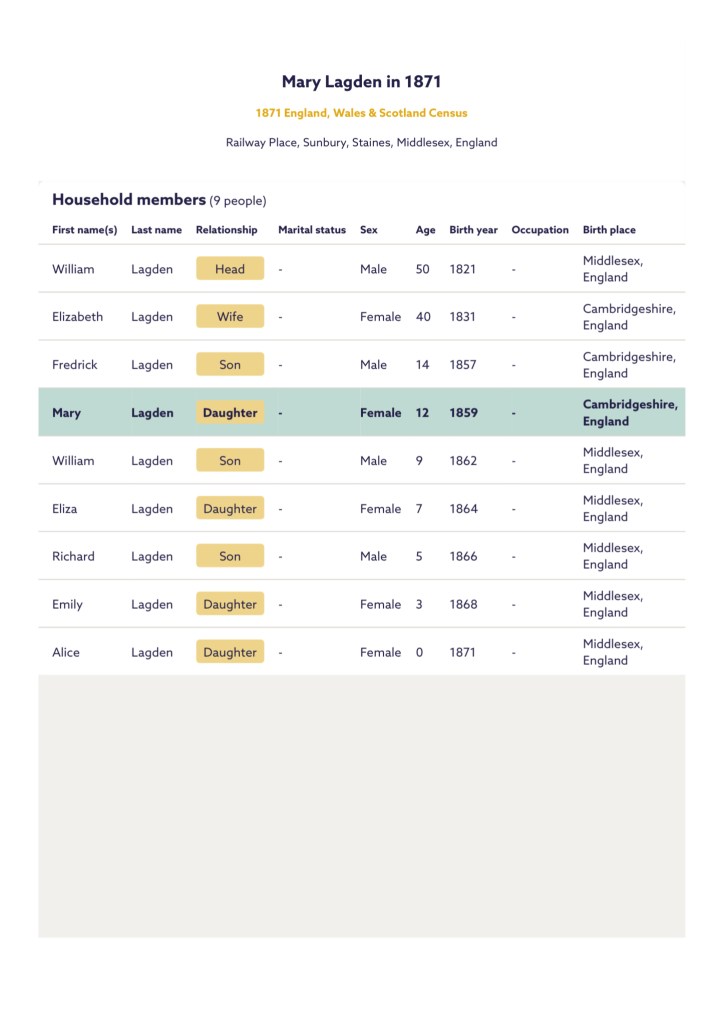
Task: Open the 1871 England, Wales & Scotland Census link
Action: pos(361,113)
